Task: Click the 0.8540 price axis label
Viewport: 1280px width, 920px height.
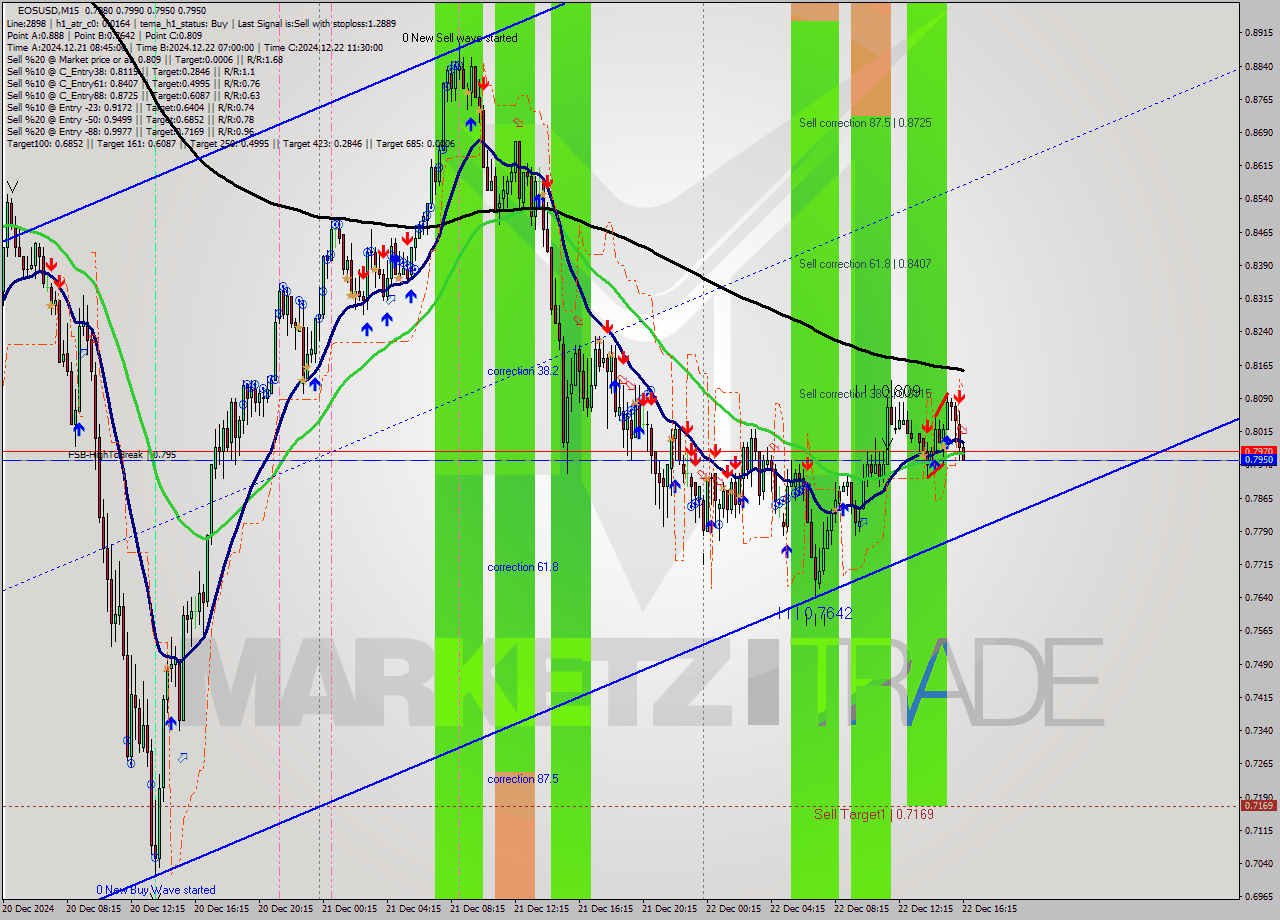Action: pyautogui.click(x=1258, y=199)
